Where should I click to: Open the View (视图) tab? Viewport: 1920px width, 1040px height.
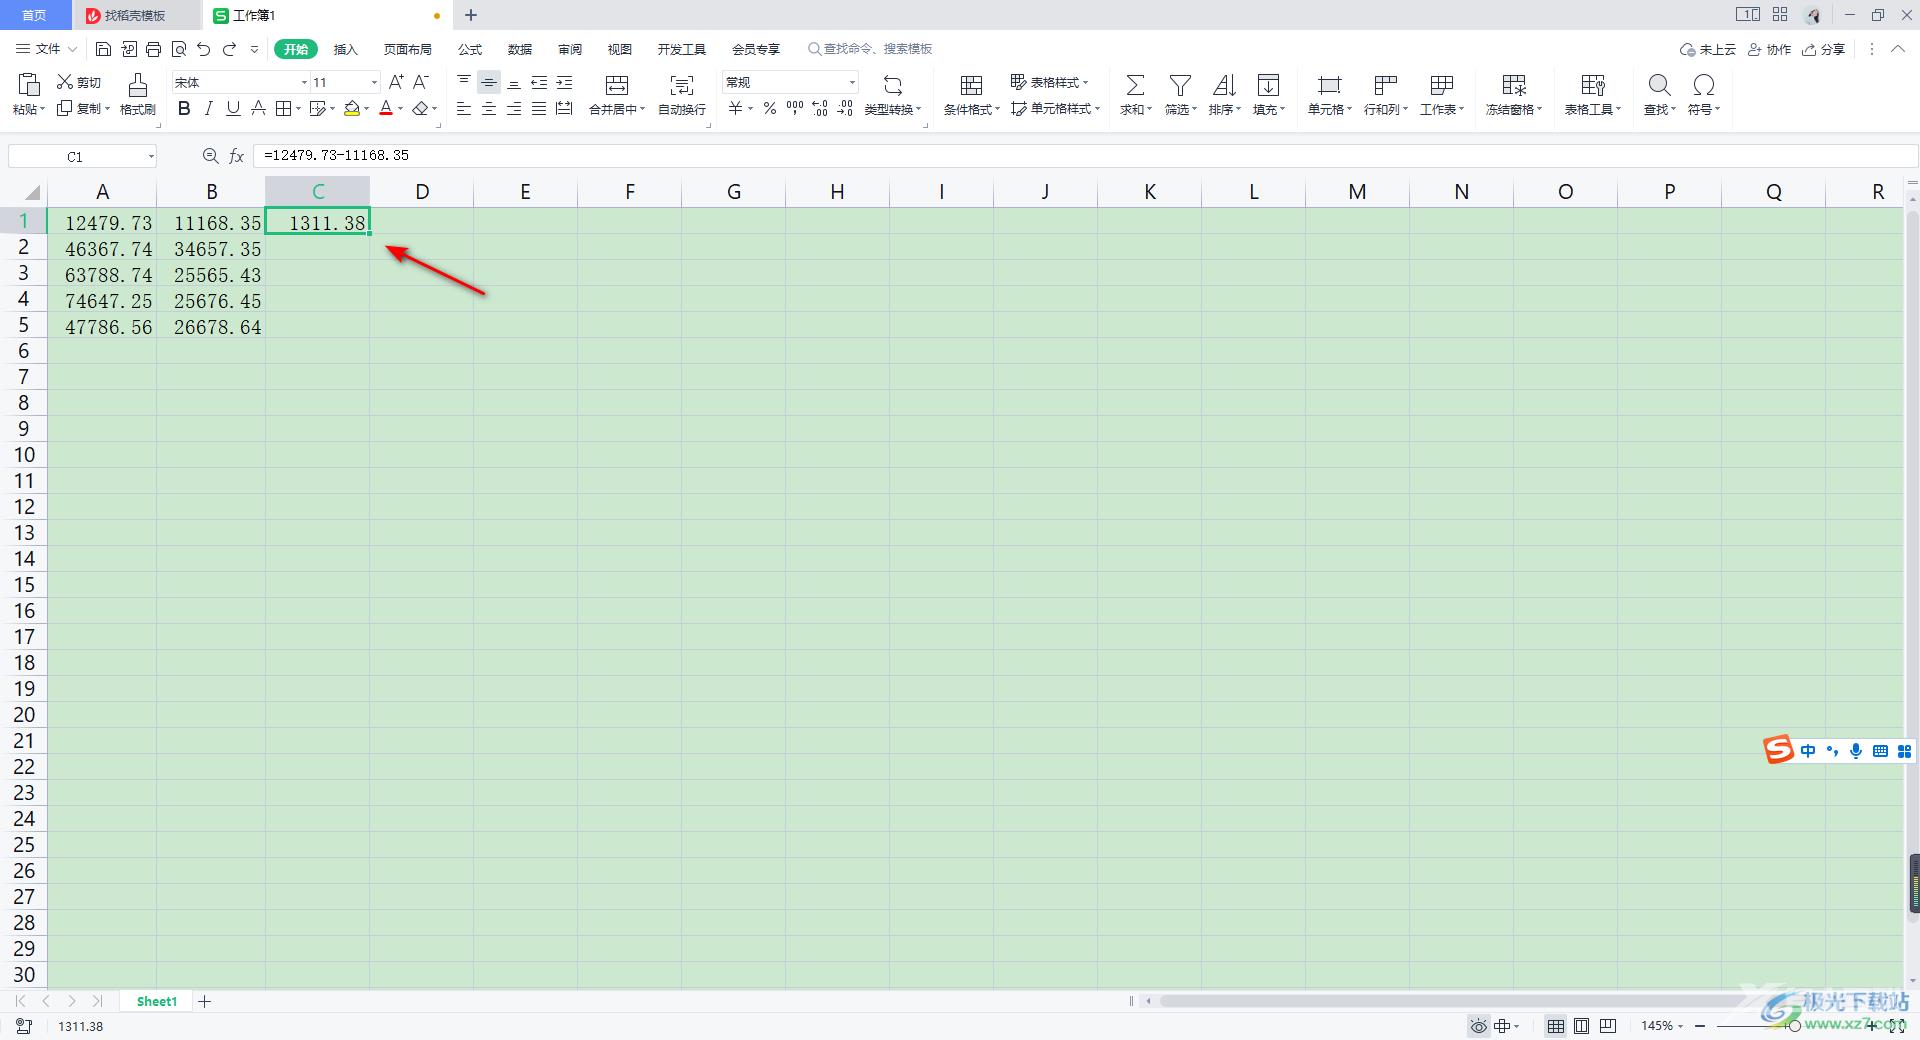620,49
